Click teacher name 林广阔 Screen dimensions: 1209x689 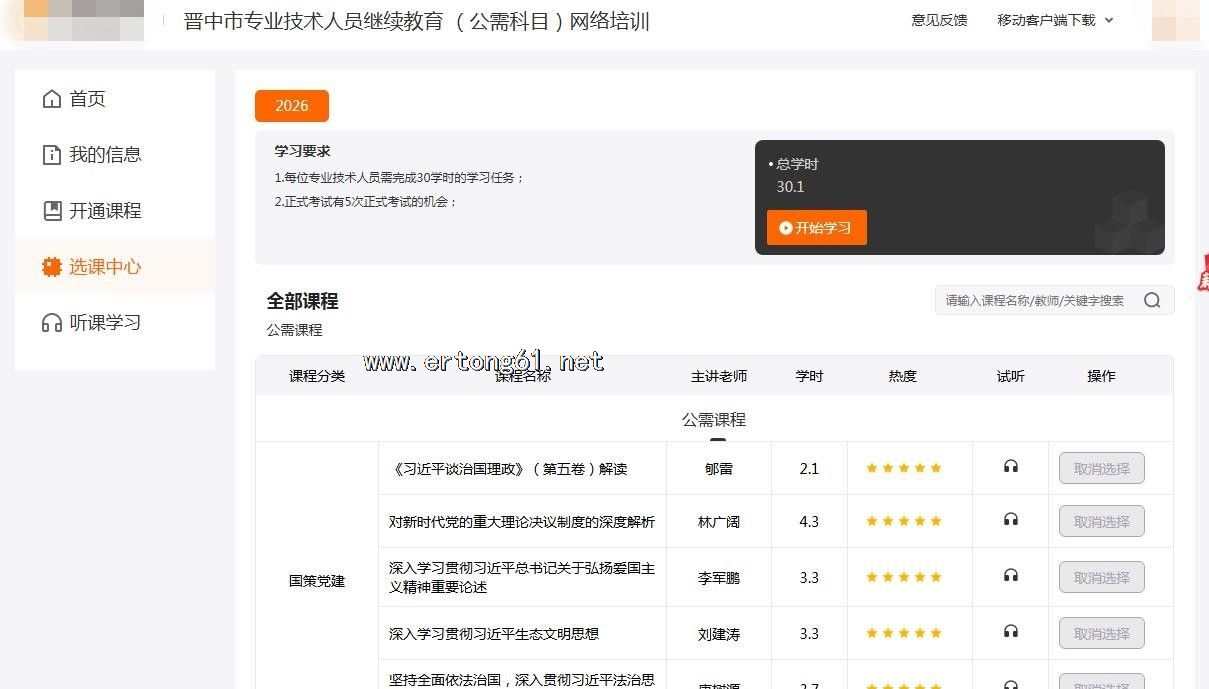click(719, 522)
